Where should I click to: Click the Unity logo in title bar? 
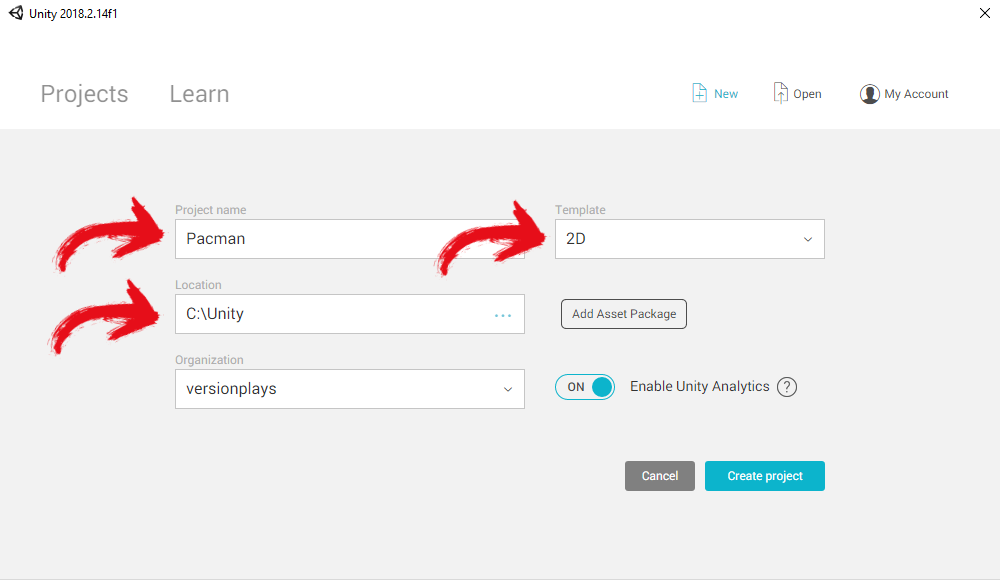16,13
